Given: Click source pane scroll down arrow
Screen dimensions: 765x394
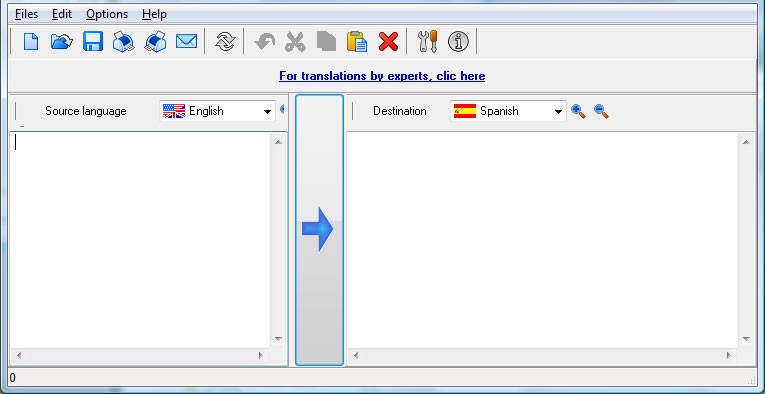Looking at the screenshot, I should (278, 338).
